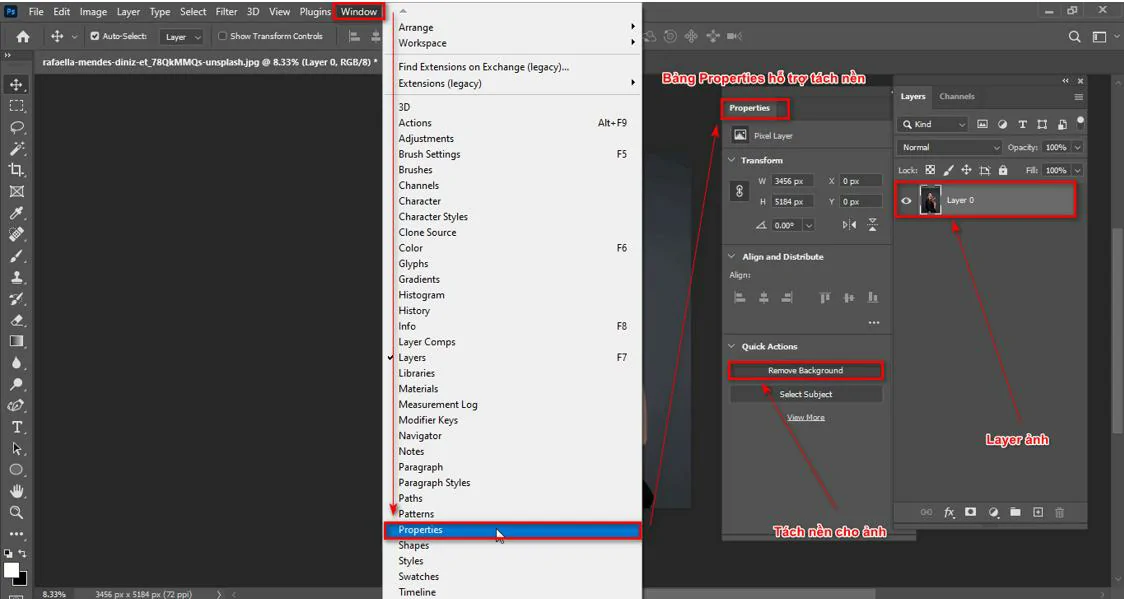Viewport: 1124px width, 599px height.
Task: Click the View More link in Quick Actions
Action: tap(805, 417)
